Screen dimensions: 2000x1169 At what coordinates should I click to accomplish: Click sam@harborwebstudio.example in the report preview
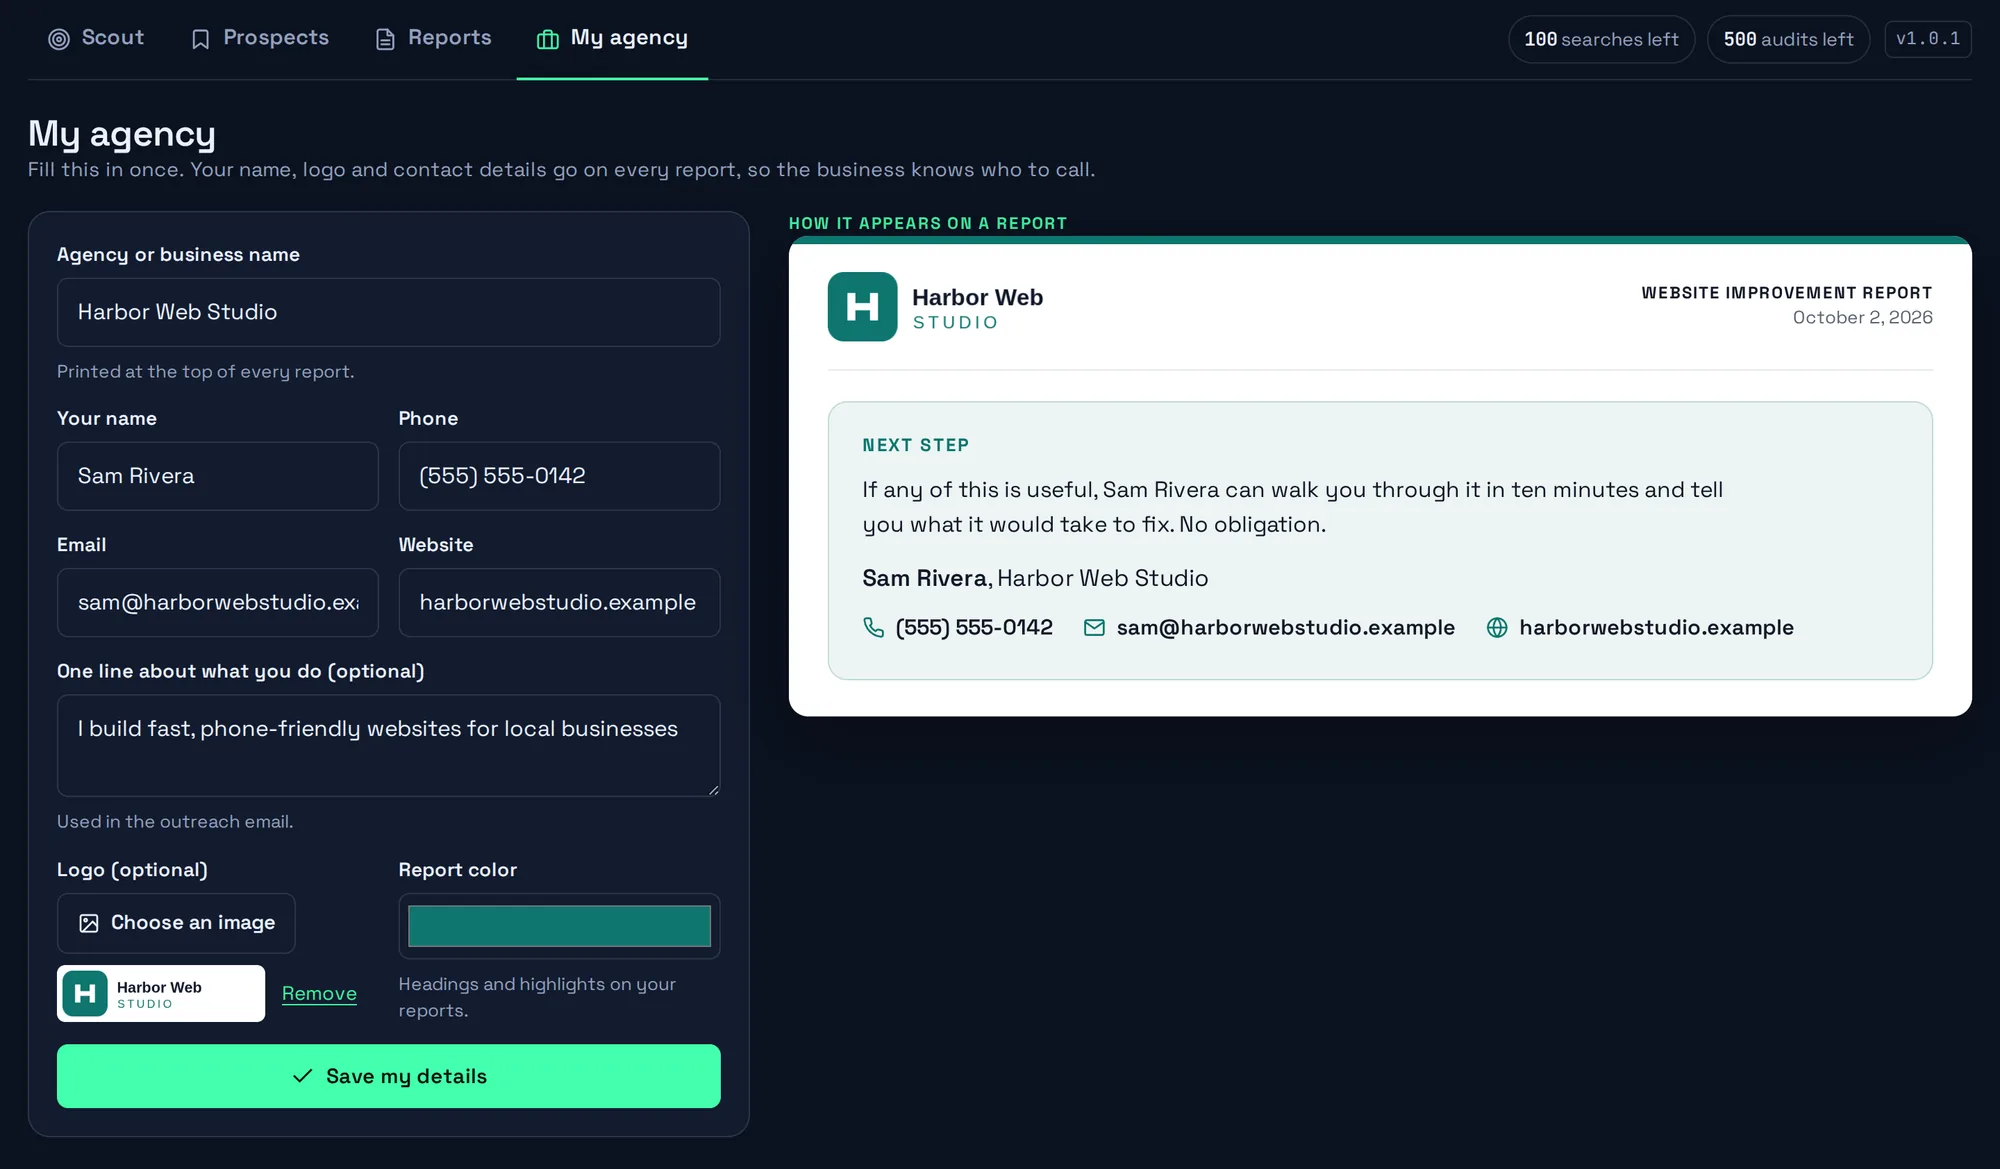1285,627
